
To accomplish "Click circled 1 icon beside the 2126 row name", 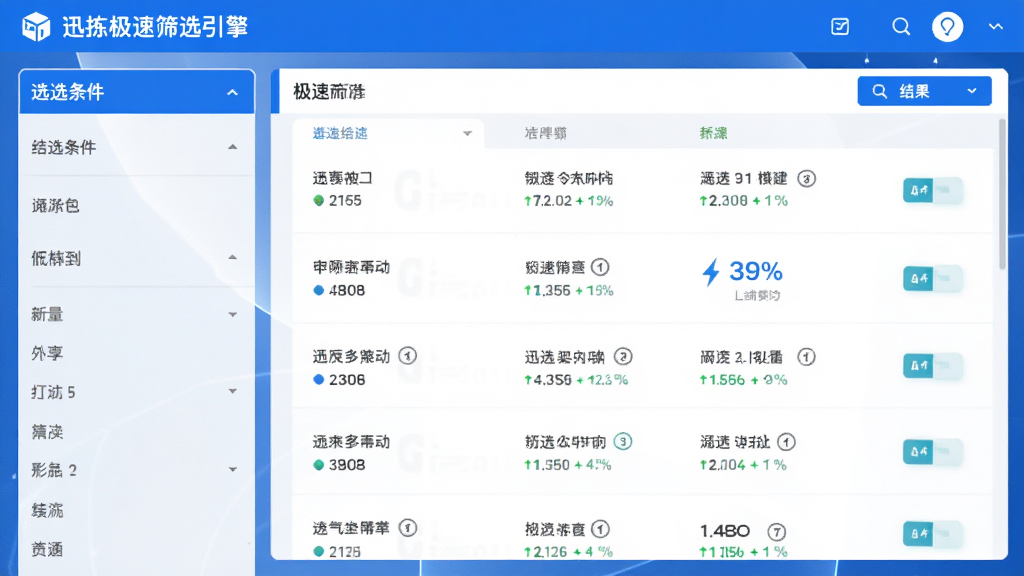I will pyautogui.click(x=408, y=528).
